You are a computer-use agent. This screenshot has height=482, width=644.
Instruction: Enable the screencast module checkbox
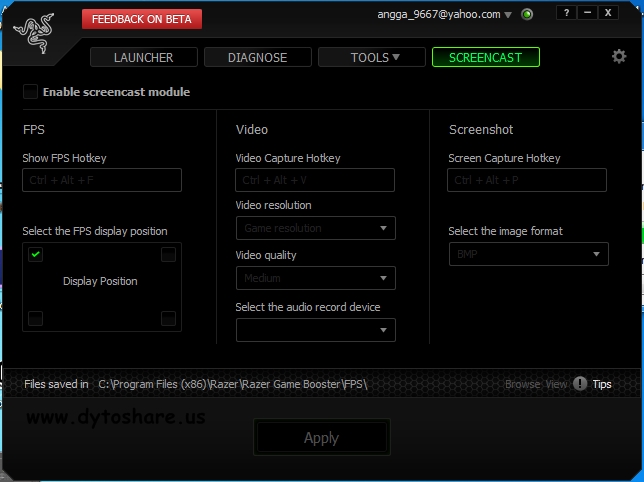tap(30, 92)
